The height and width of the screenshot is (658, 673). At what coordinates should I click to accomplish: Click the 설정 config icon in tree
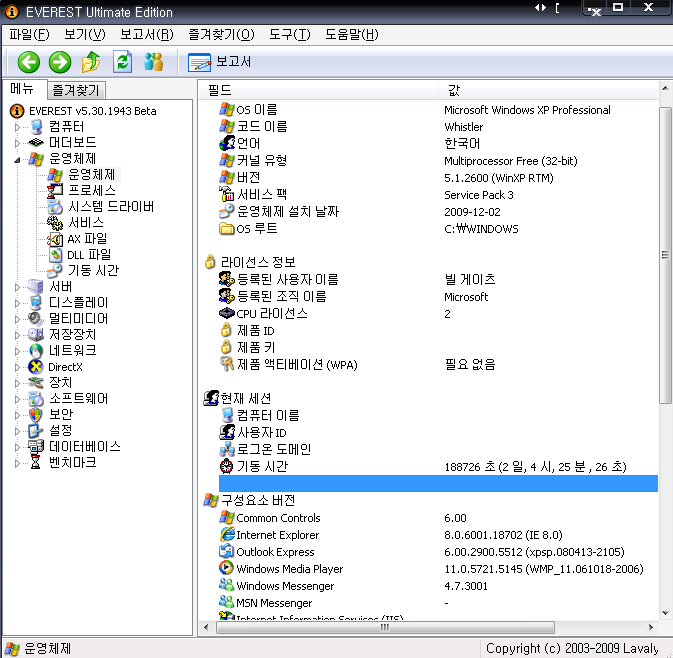(35, 431)
